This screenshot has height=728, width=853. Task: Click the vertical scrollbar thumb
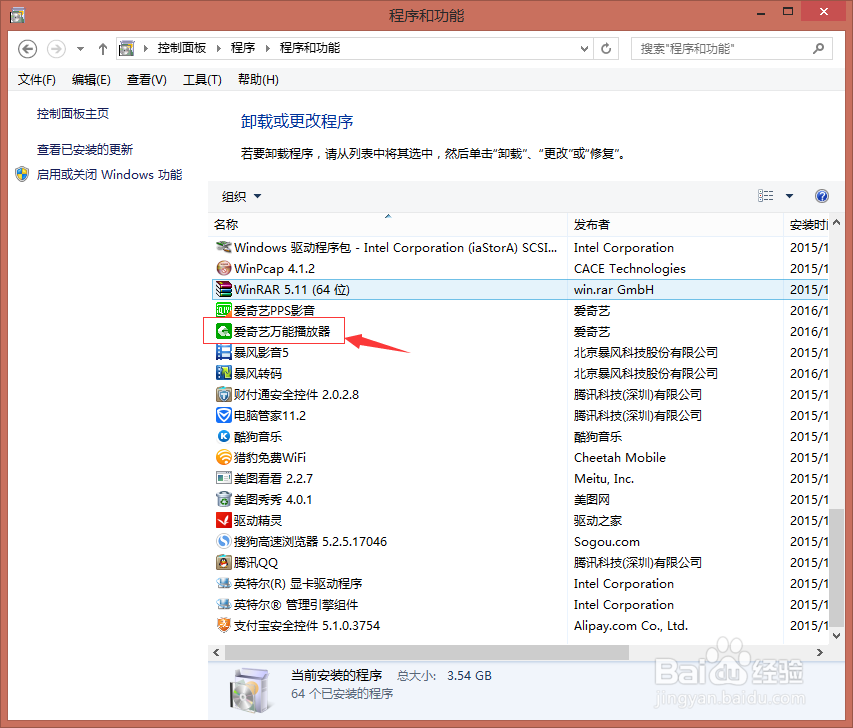click(837, 568)
